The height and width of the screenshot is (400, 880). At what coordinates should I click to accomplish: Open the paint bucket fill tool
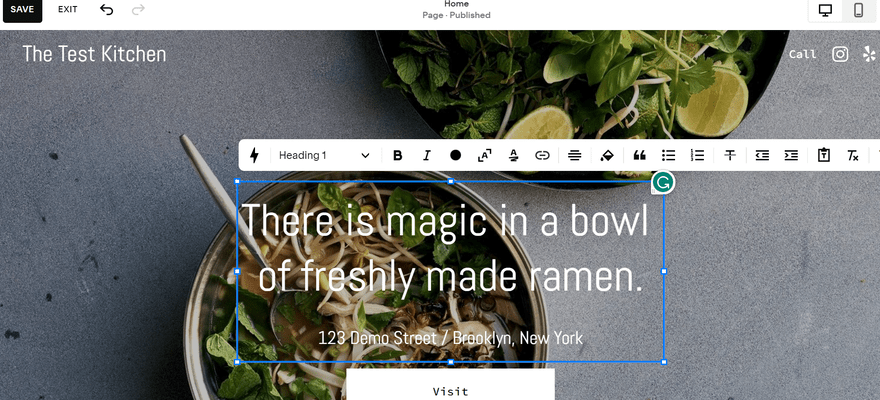[x=607, y=155]
